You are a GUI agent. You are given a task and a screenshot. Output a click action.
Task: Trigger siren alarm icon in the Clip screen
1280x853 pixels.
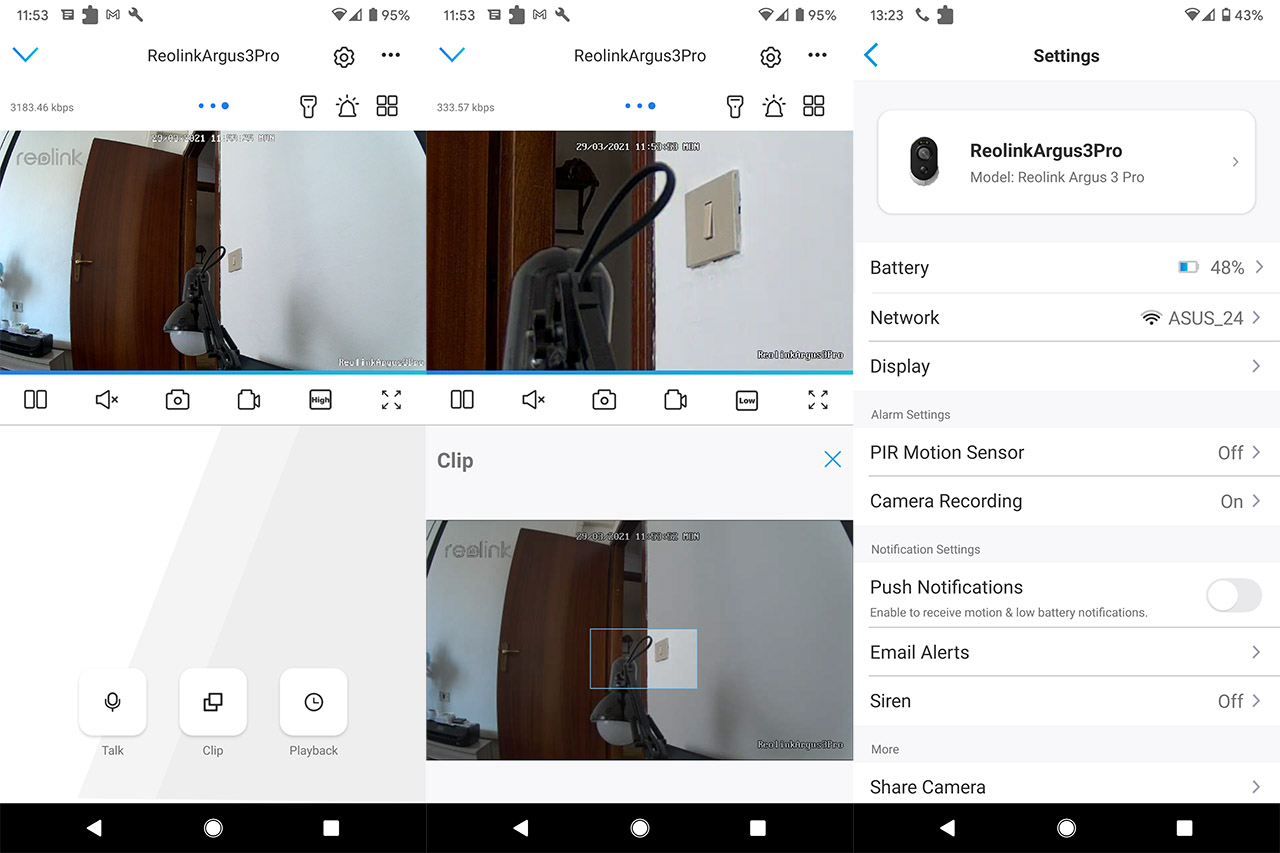(x=773, y=106)
